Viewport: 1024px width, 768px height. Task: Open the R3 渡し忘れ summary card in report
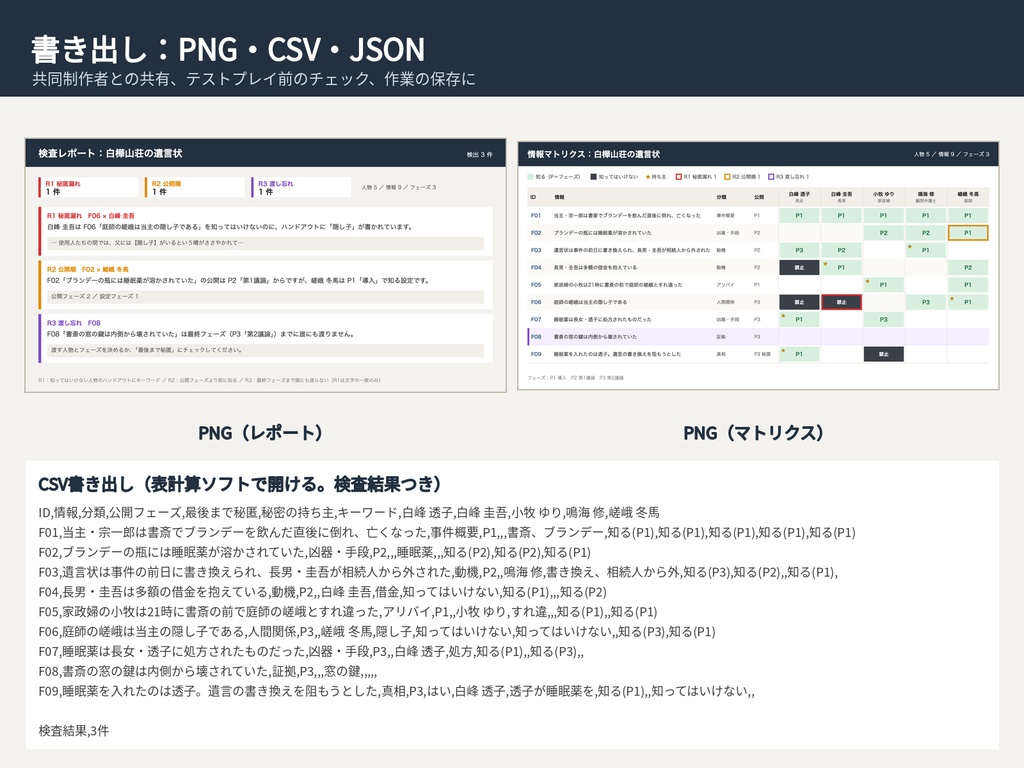(x=300, y=187)
